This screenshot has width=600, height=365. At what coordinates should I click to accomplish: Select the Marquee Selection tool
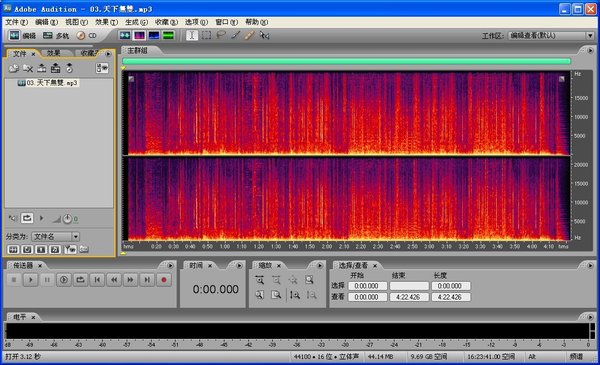click(x=206, y=36)
